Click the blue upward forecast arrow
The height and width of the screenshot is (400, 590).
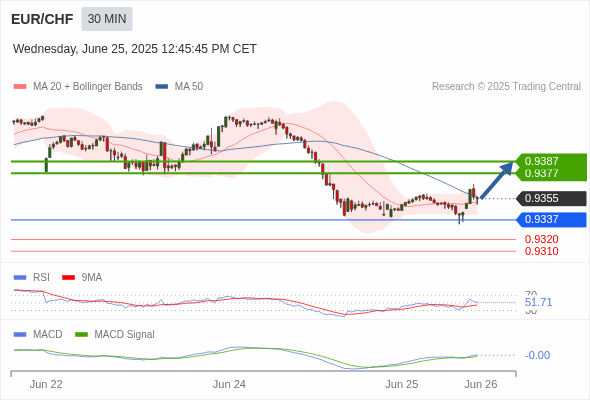point(497,179)
